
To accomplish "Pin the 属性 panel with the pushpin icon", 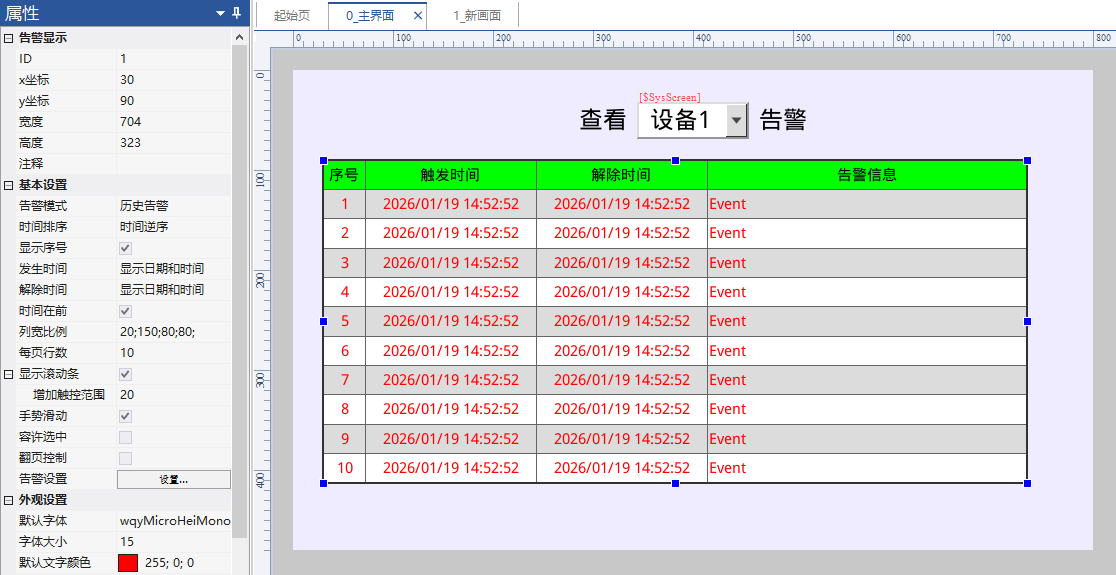I will point(236,13).
